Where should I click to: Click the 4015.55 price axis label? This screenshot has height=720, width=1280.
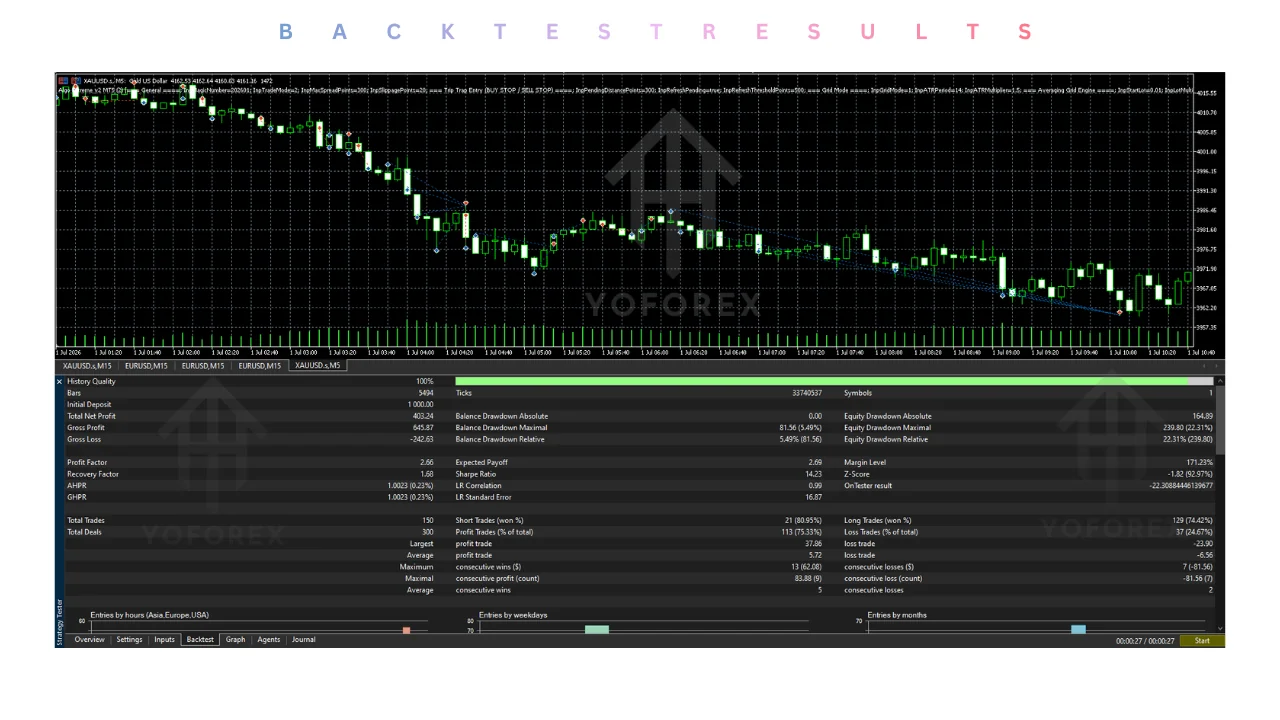(1206, 93)
